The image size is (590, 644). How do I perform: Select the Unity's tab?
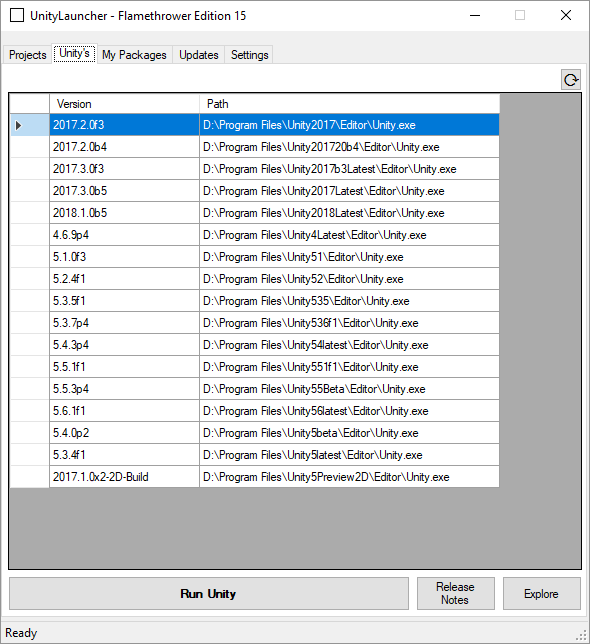point(74,53)
